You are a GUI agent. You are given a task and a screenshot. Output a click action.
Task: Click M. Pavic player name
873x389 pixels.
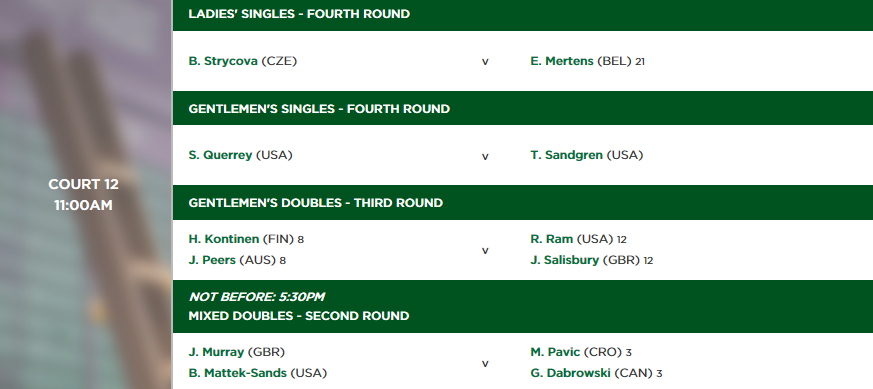click(555, 352)
